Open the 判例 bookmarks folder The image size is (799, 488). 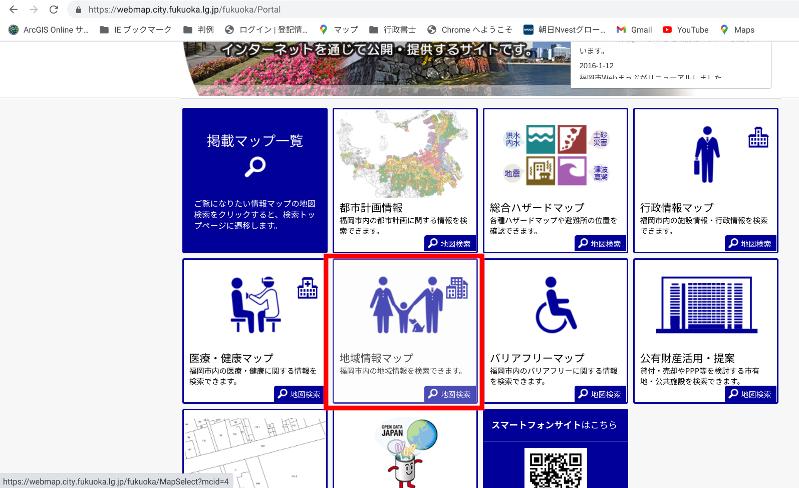click(199, 30)
